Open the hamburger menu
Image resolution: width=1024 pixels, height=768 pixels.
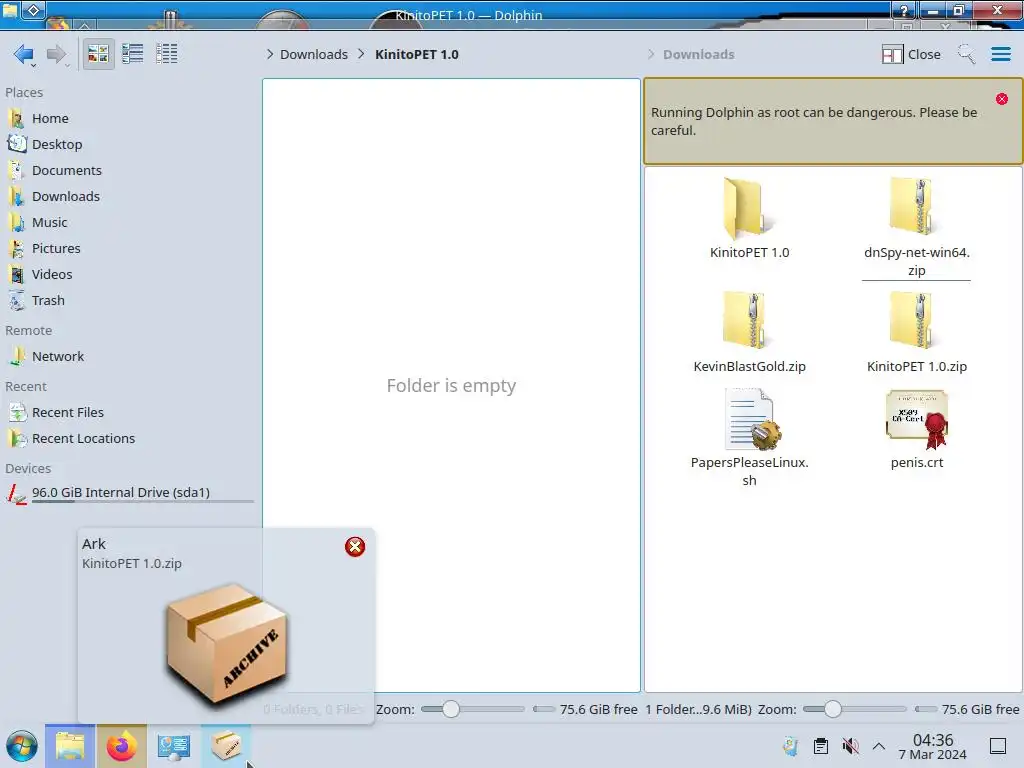tap(1000, 54)
